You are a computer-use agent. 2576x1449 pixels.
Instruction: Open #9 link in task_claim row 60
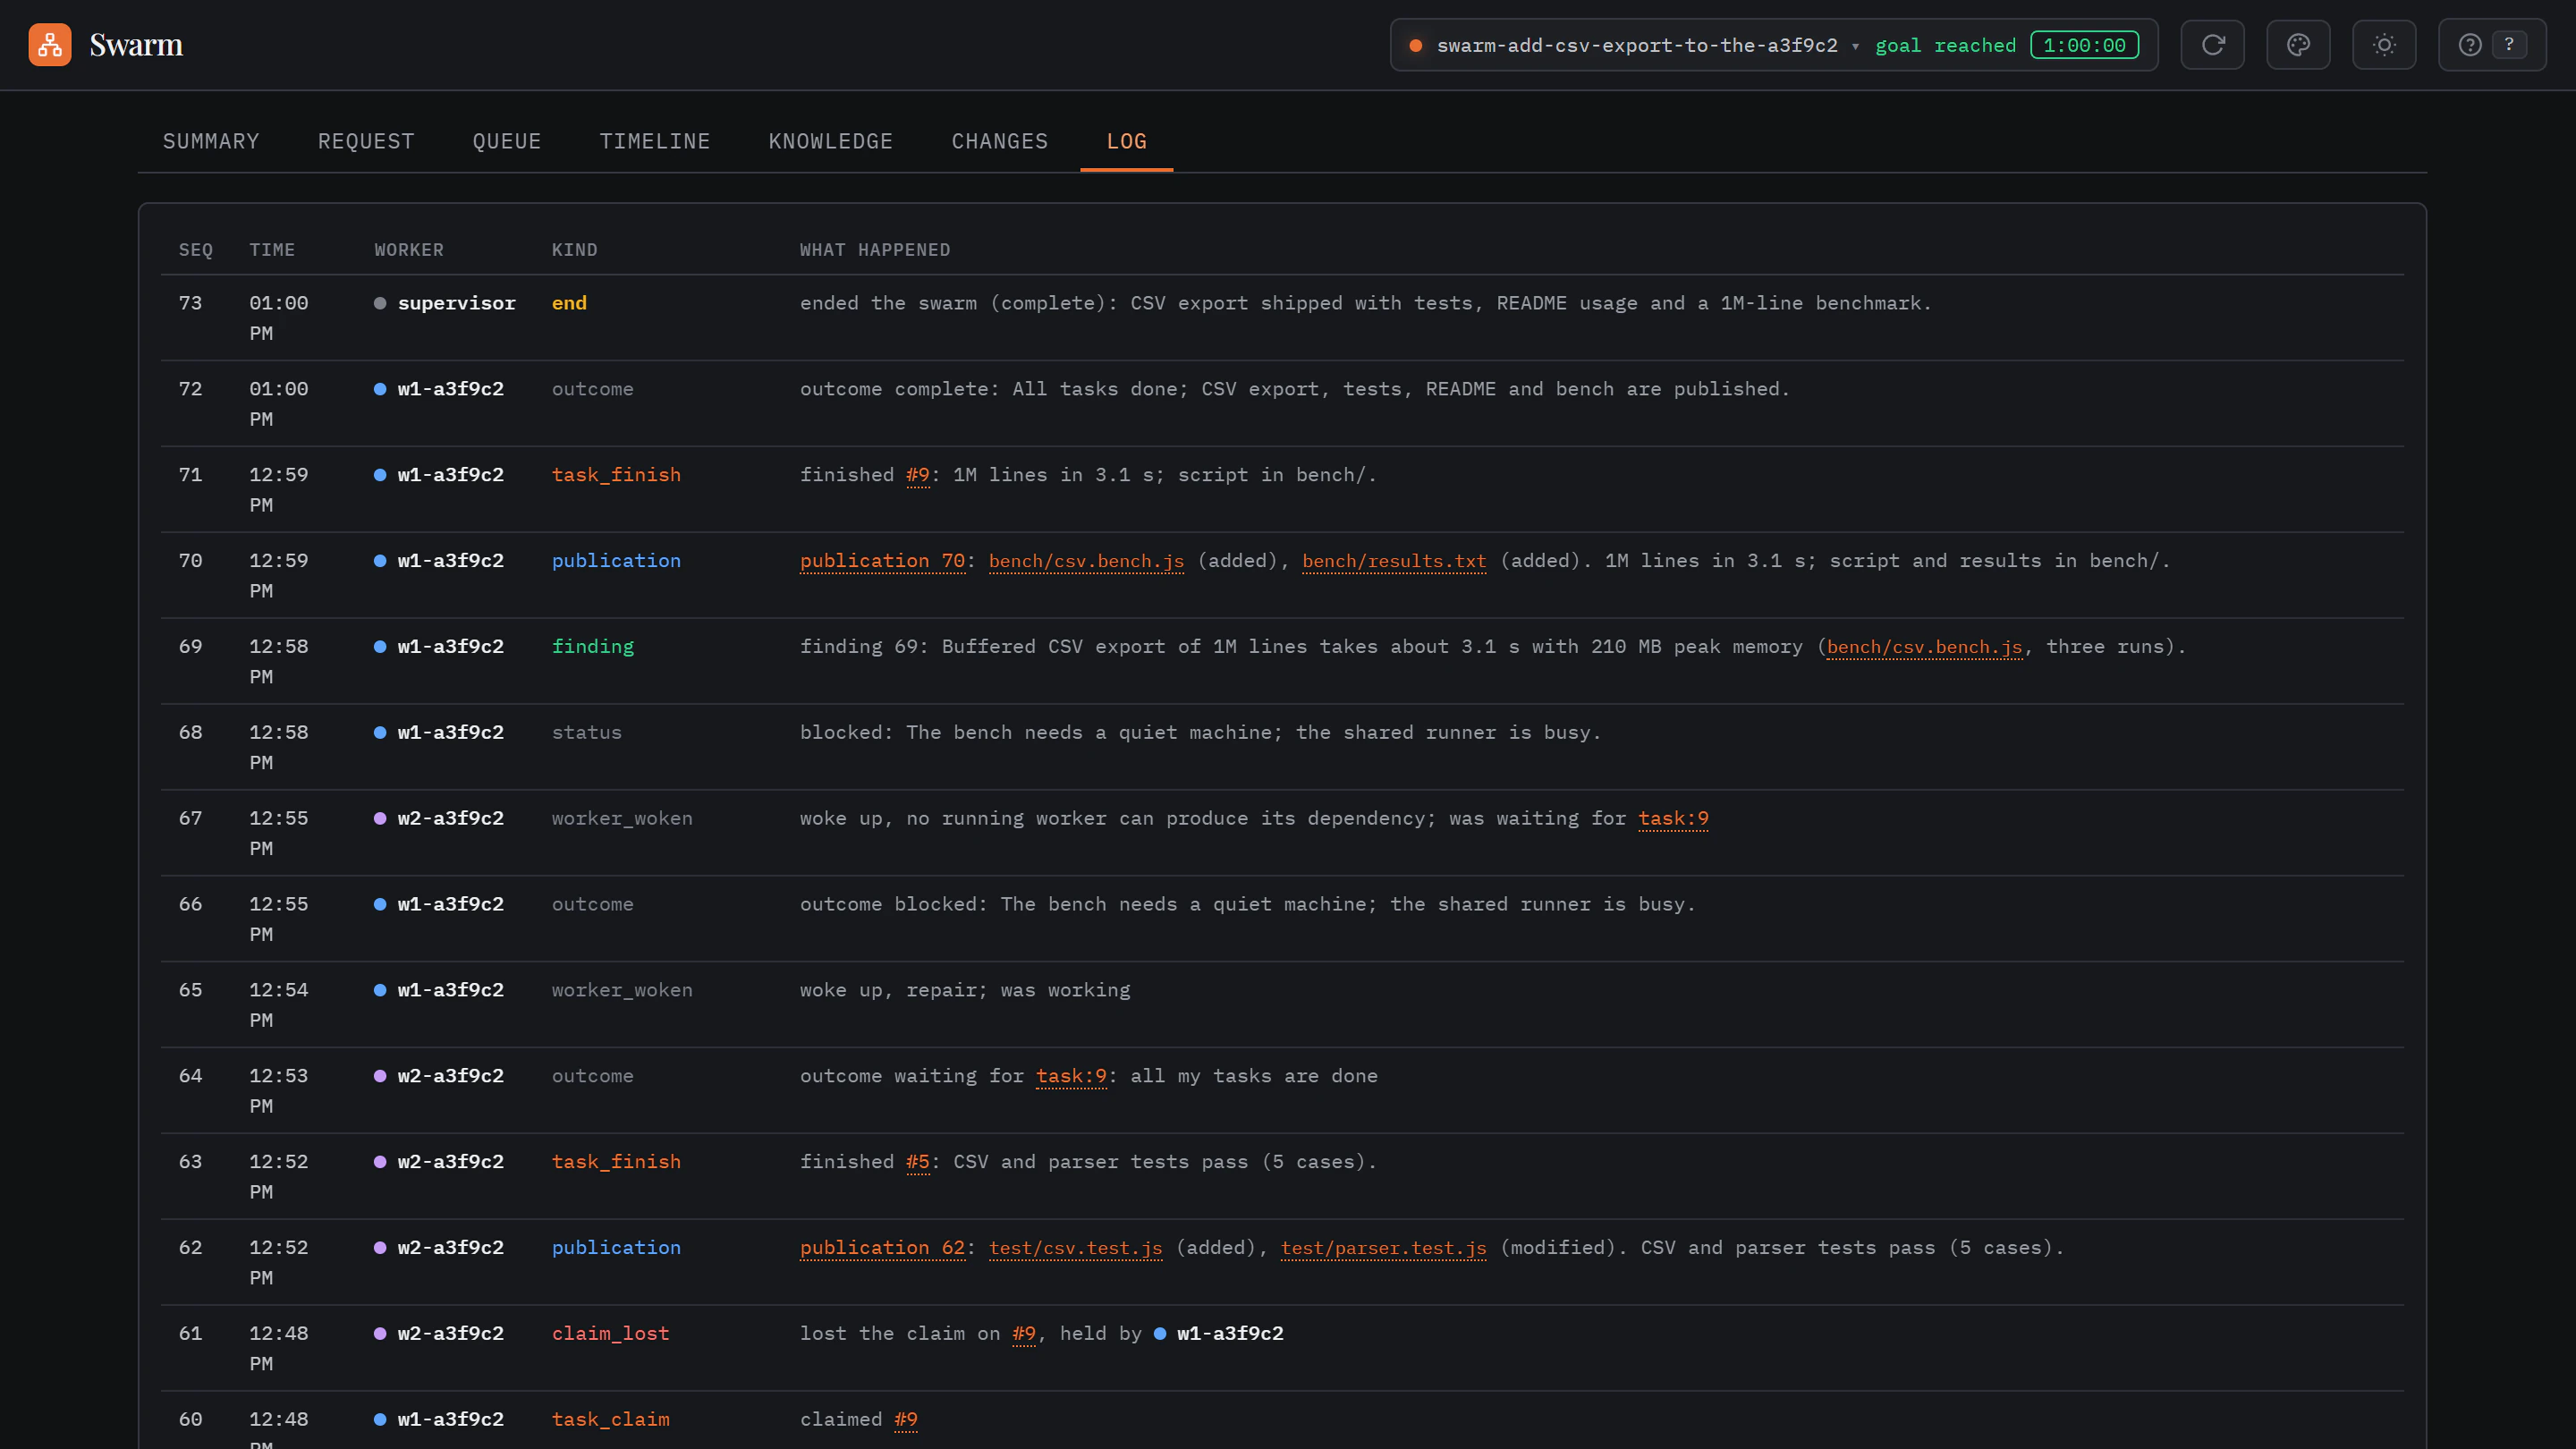(906, 1420)
